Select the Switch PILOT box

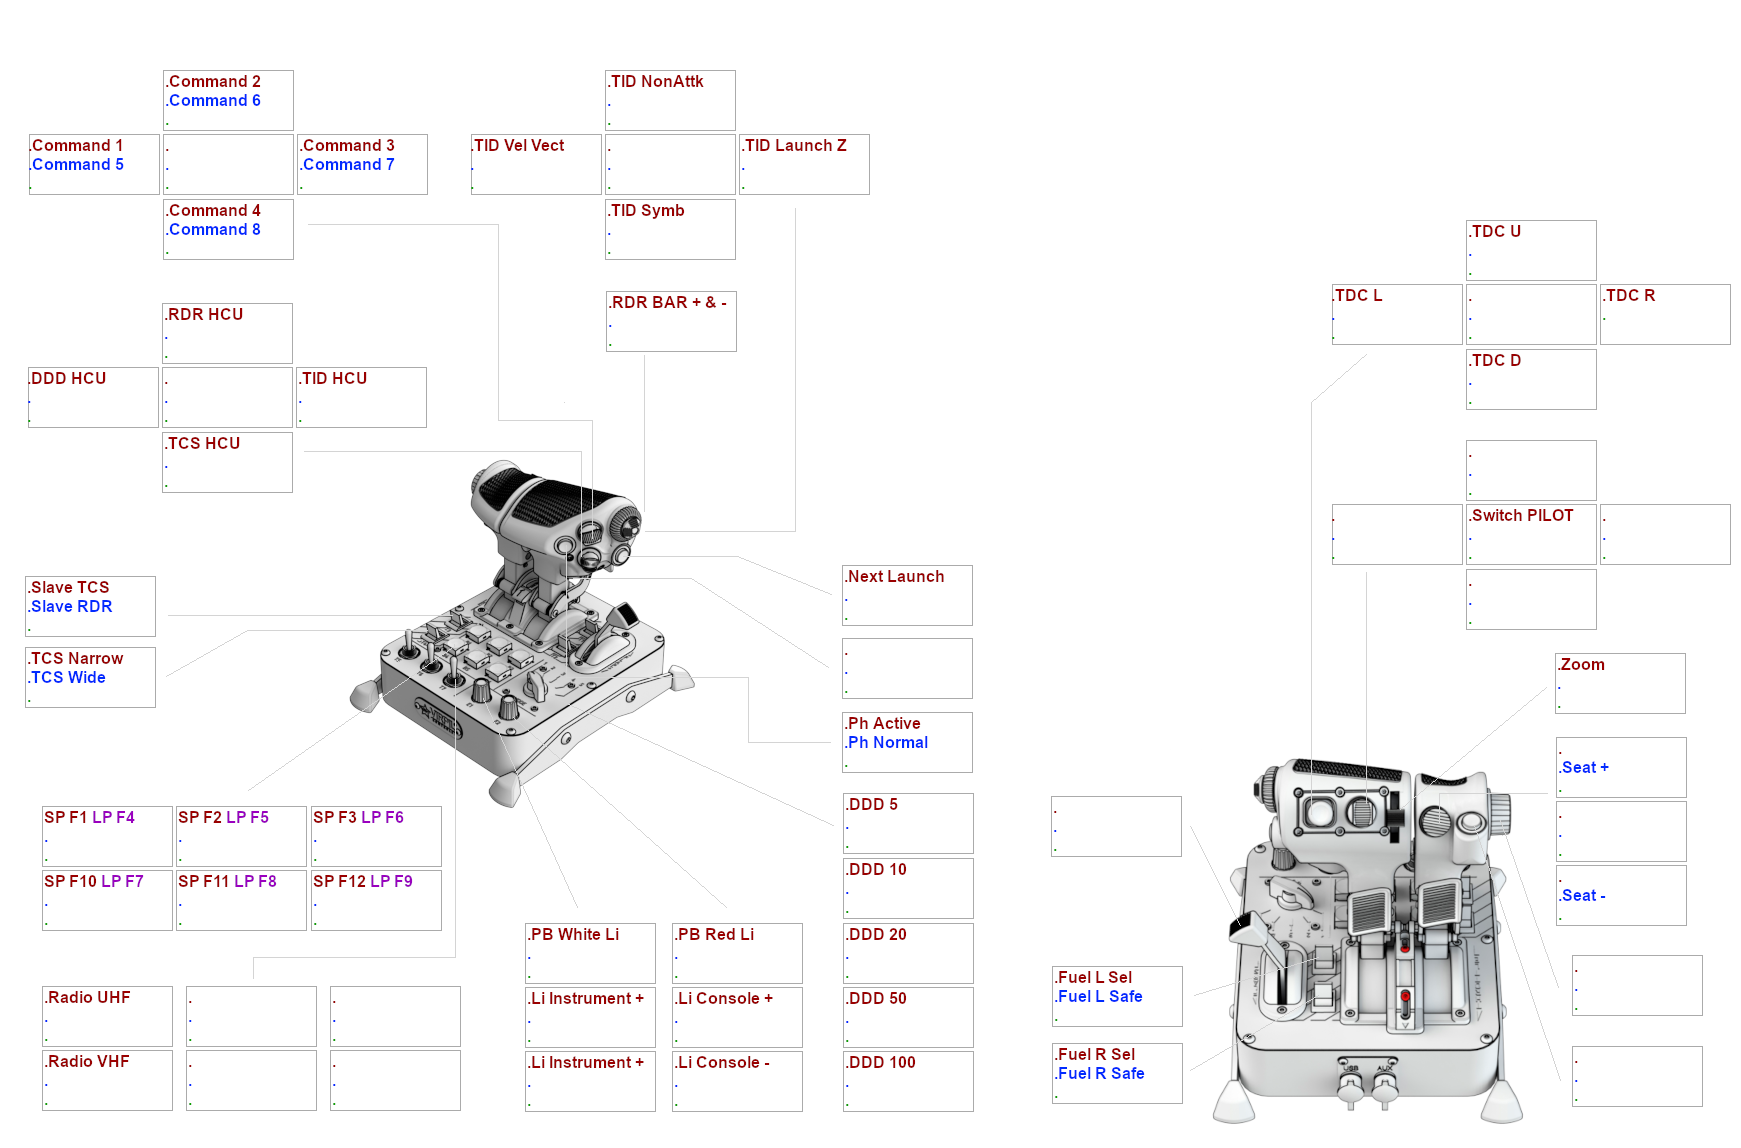coord(1531,534)
